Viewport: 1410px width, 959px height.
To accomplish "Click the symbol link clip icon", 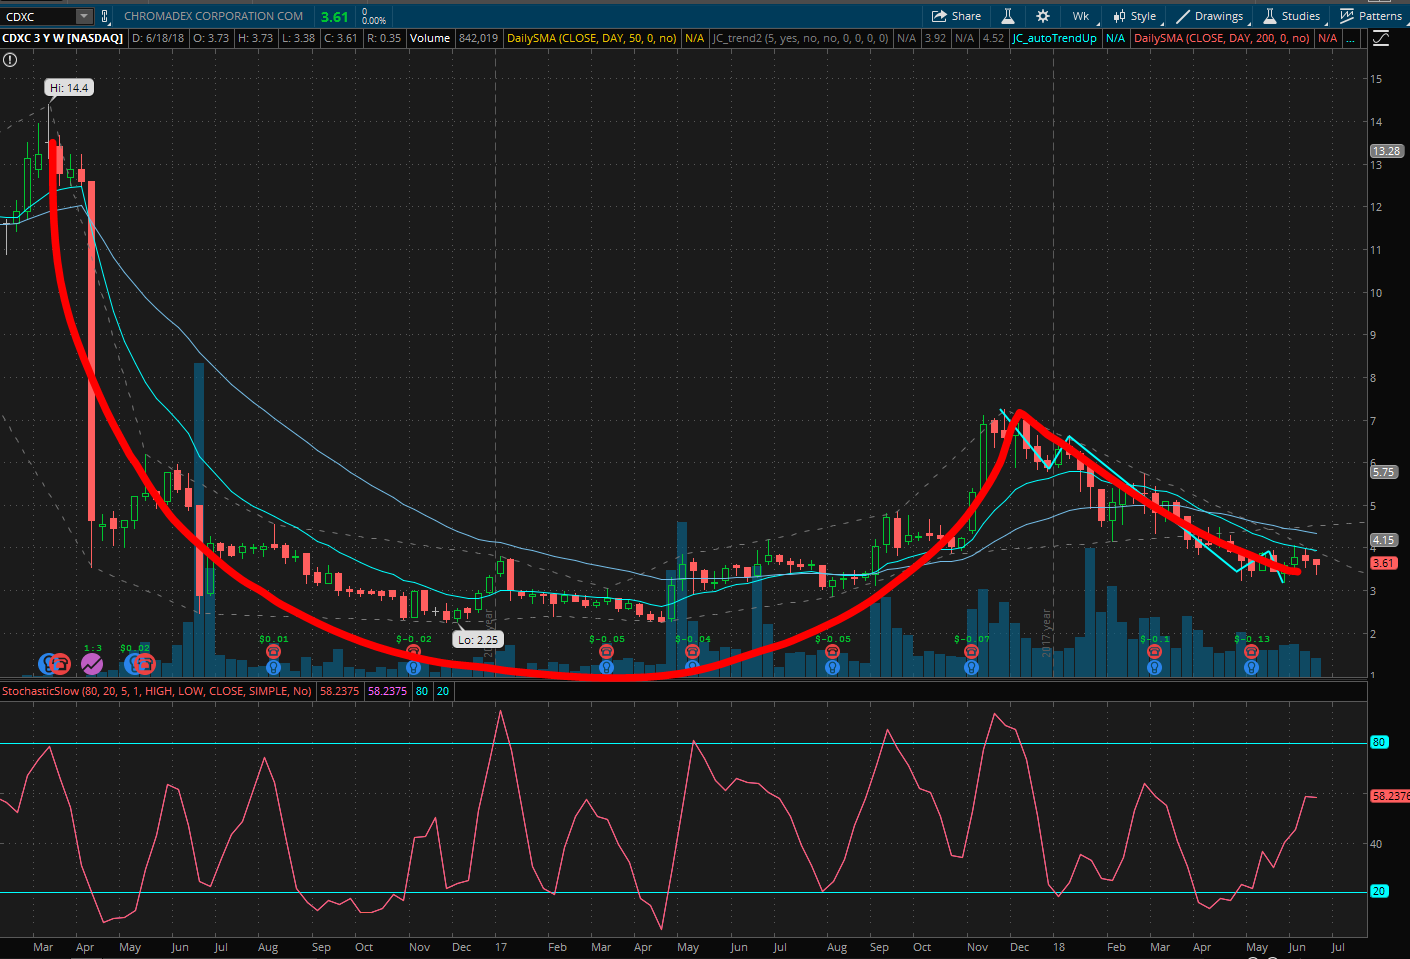I will pyautogui.click(x=105, y=16).
